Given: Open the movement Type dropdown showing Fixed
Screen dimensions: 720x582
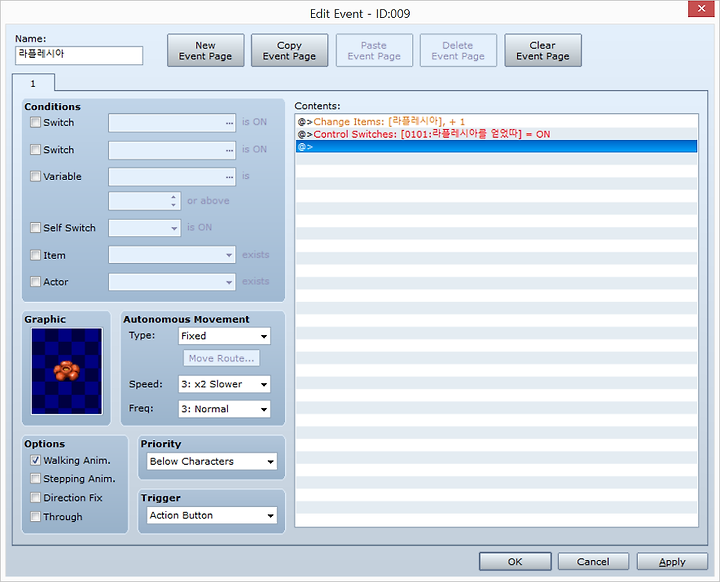Looking at the screenshot, I should pos(224,336).
